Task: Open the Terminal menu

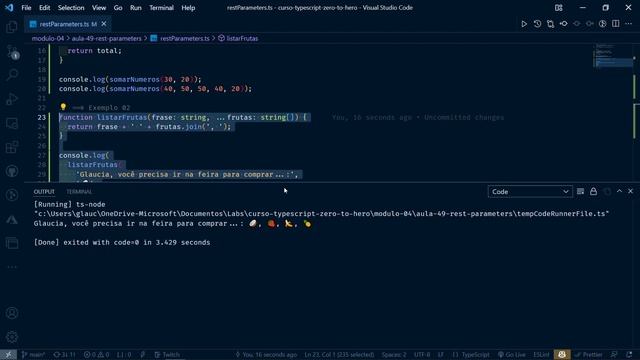Action: pyautogui.click(x=161, y=8)
